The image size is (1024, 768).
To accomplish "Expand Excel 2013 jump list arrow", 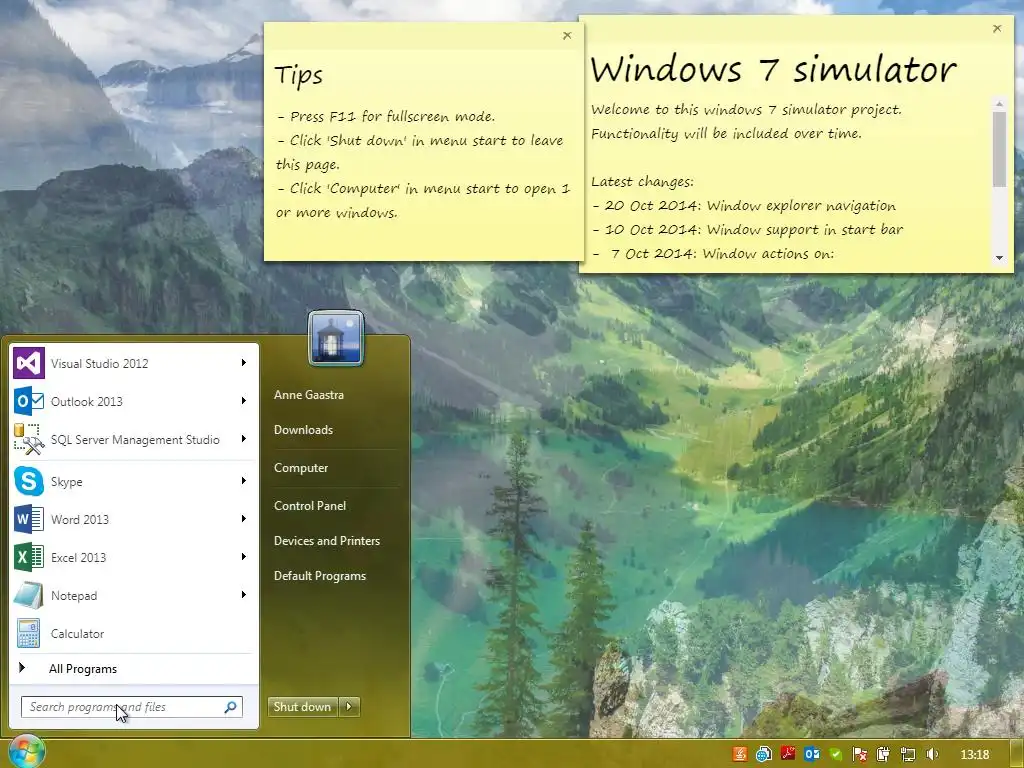I will pos(244,556).
